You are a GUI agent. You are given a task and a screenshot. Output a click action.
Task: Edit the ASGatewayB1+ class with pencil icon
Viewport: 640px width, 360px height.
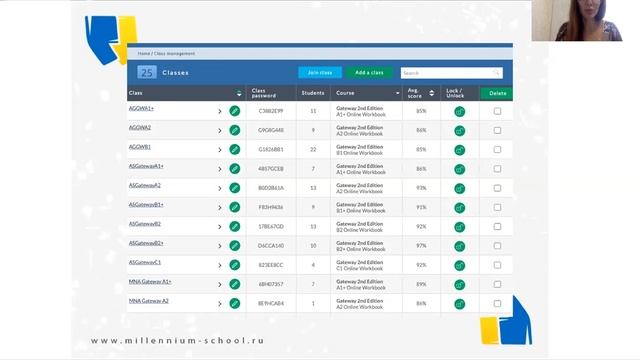[235, 207]
